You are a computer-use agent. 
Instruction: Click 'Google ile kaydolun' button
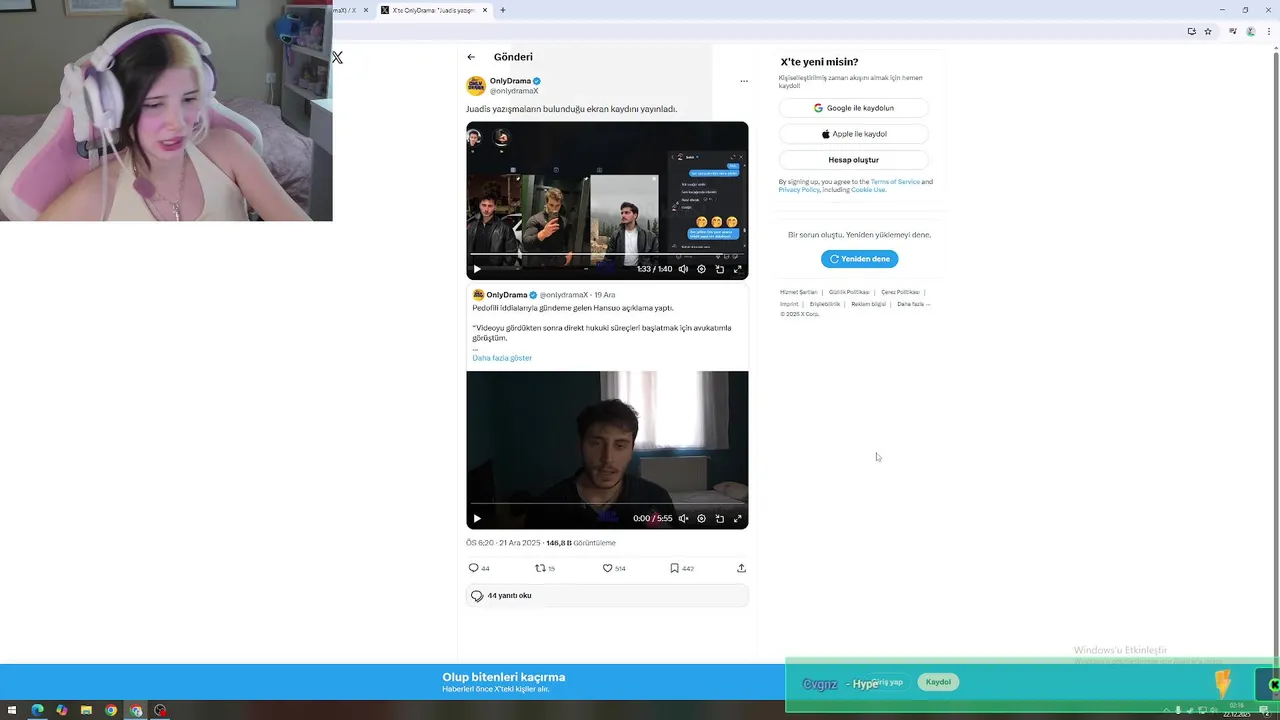(853, 108)
